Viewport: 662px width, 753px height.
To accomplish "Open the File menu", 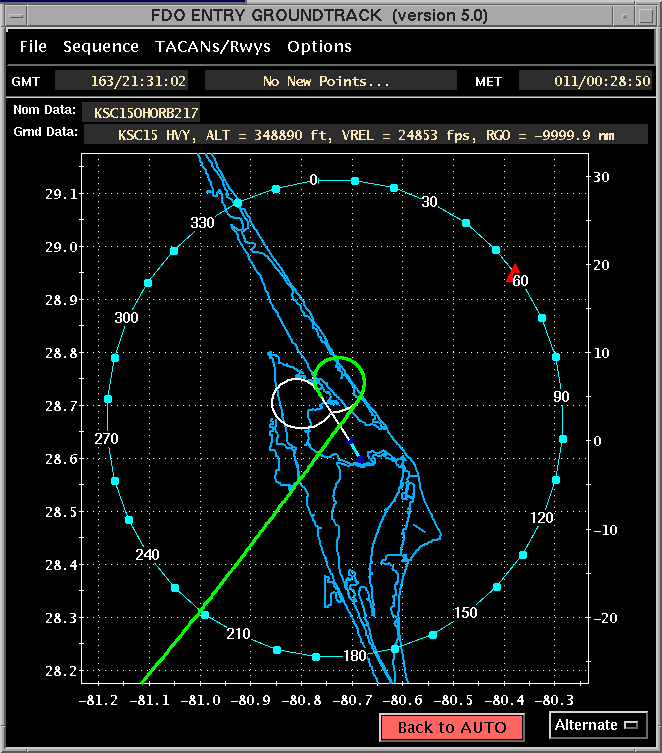I will click(x=33, y=47).
